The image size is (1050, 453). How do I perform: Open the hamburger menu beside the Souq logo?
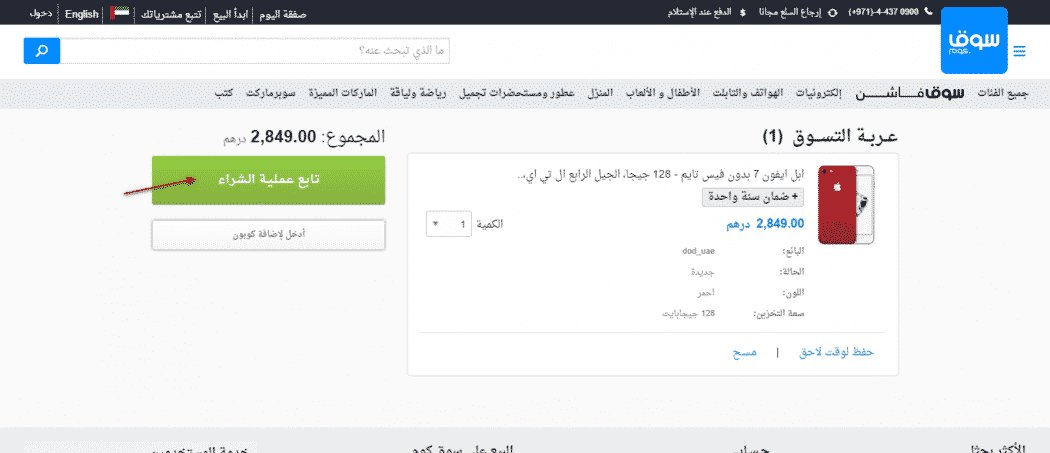1019,51
